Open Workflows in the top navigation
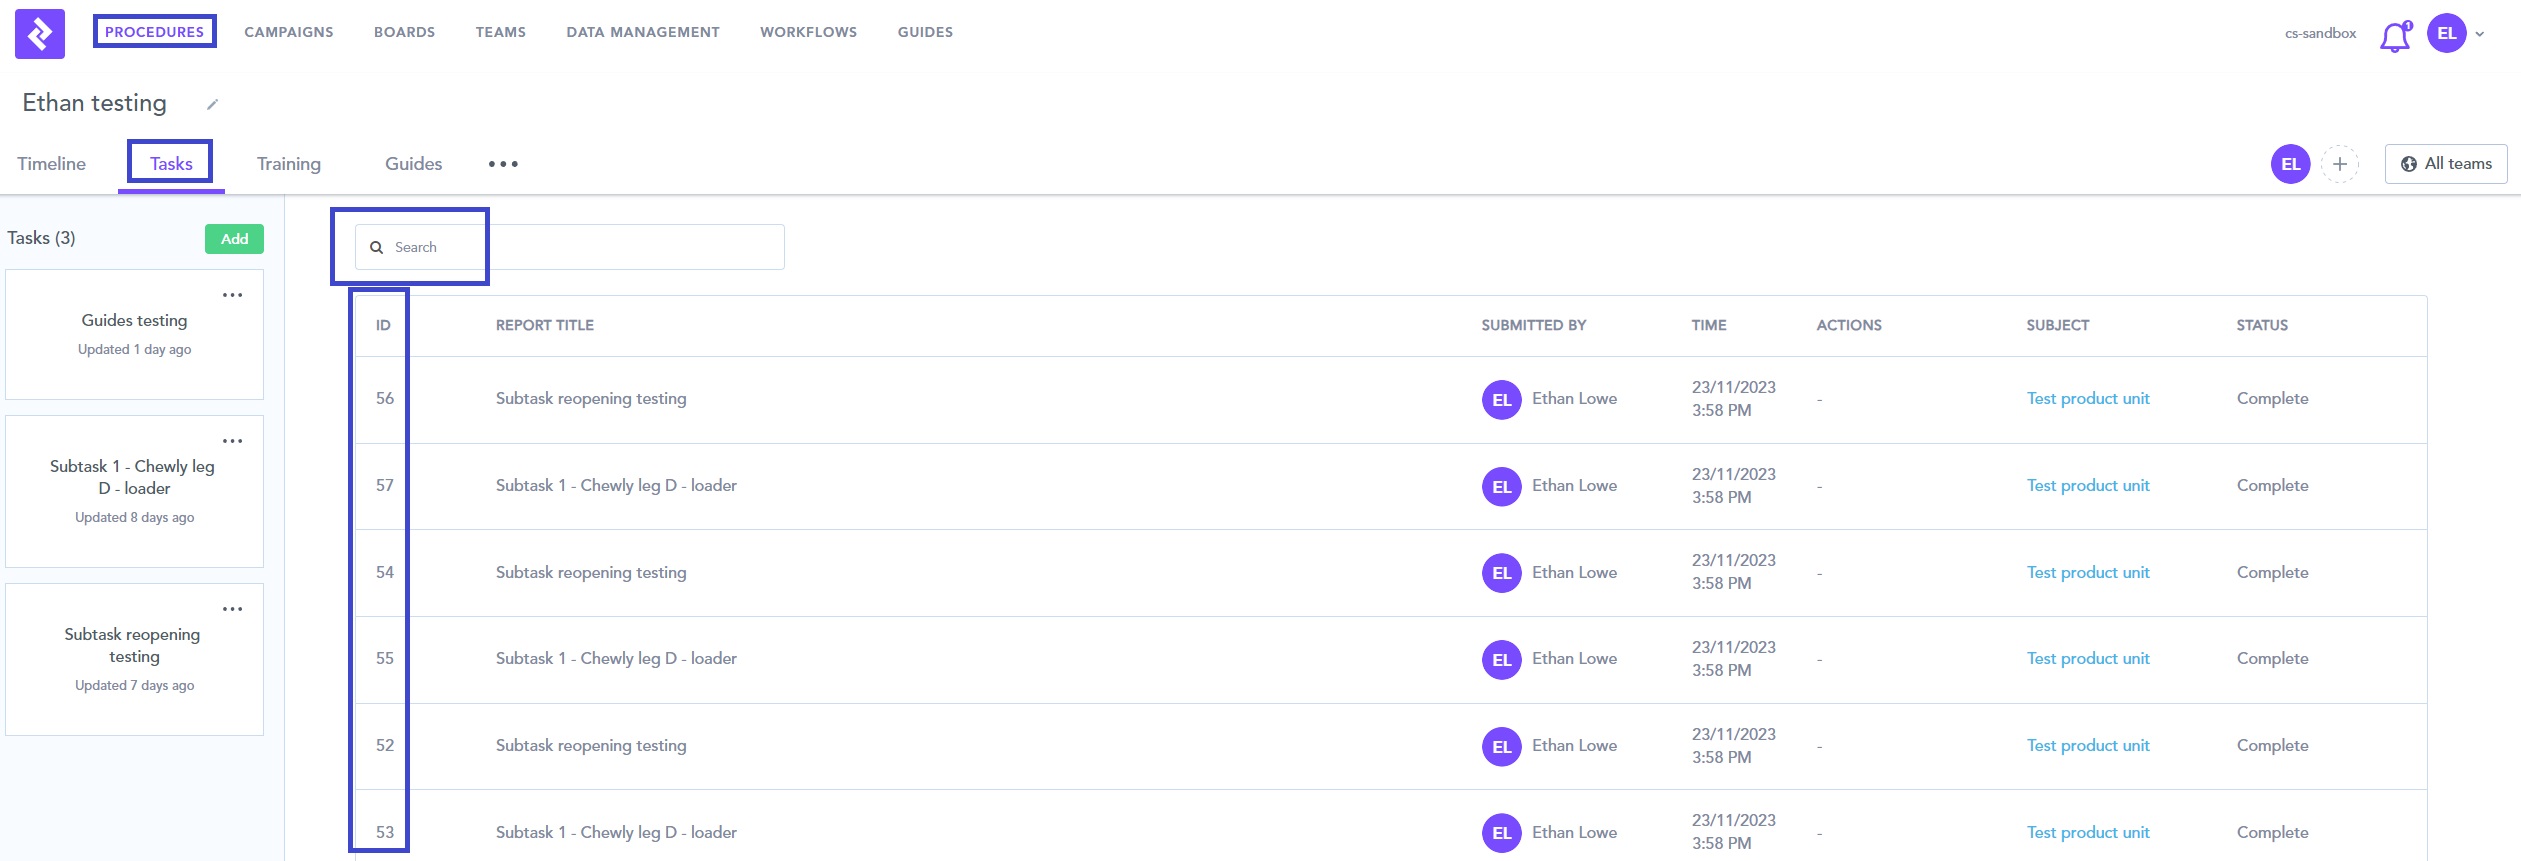Image resolution: width=2521 pixels, height=861 pixels. click(808, 32)
